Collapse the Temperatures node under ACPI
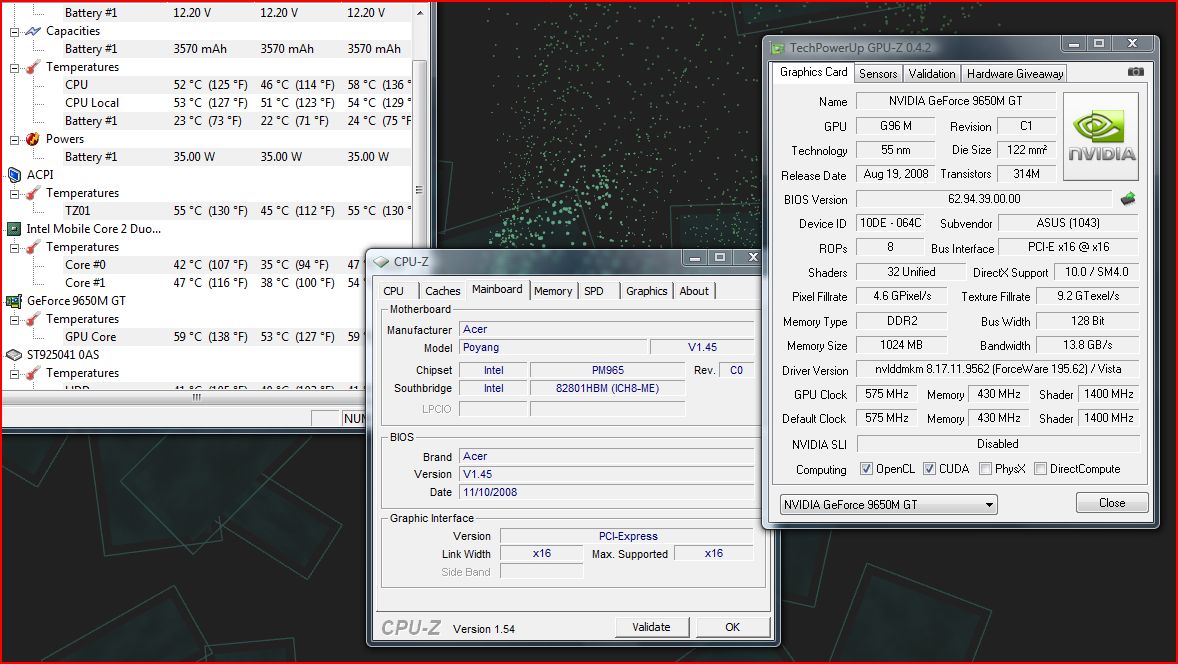This screenshot has height=664, width=1178. 14,194
